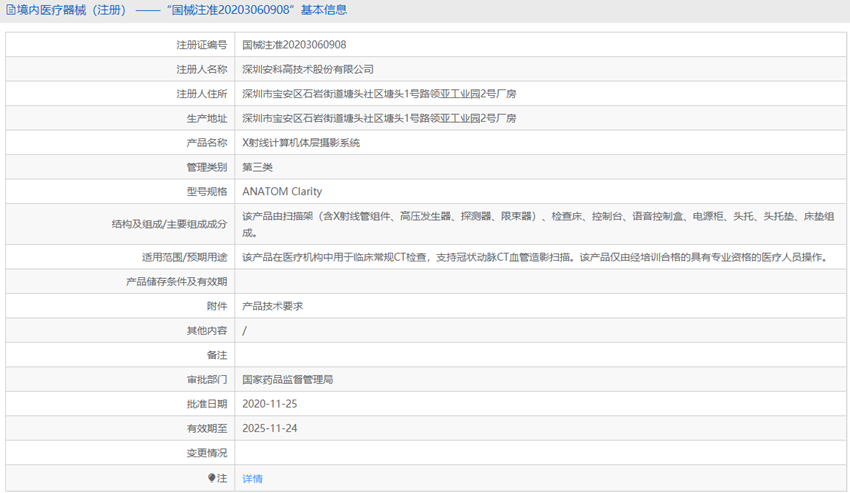Click the label 注册人名称
The image size is (850, 493).
(x=202, y=69)
